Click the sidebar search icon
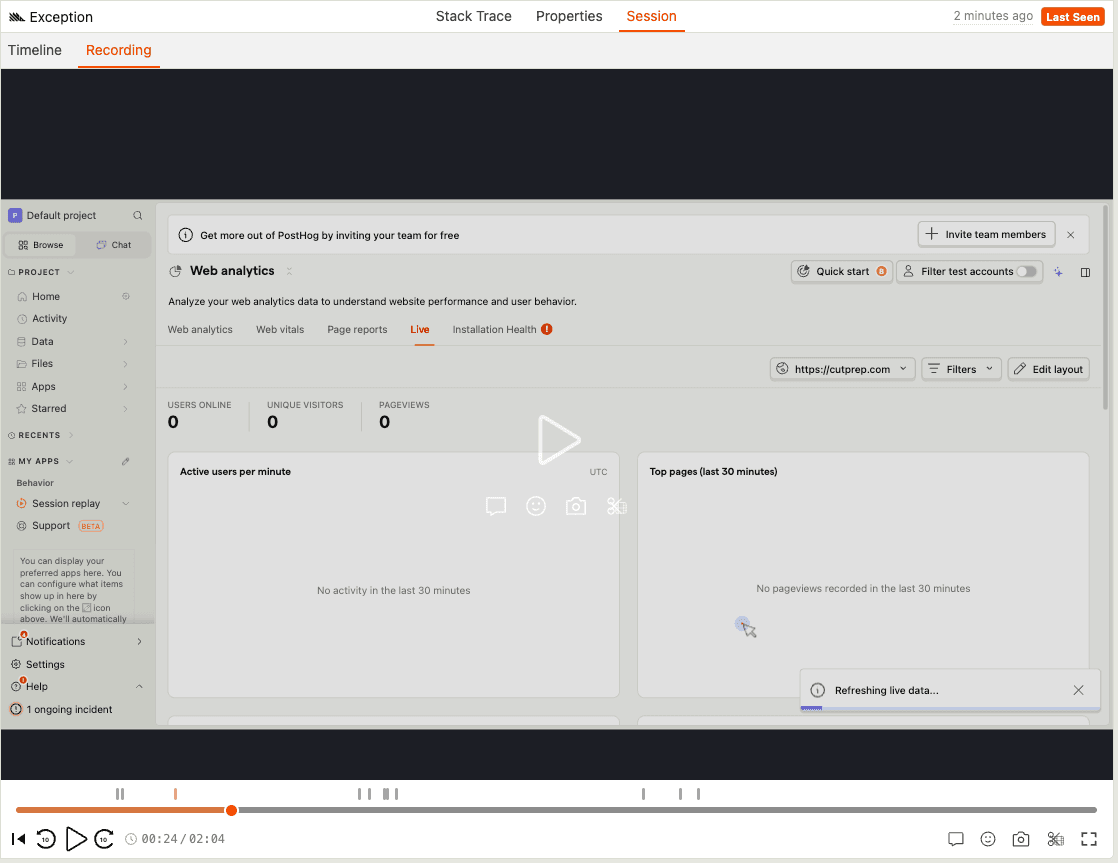 coord(138,215)
